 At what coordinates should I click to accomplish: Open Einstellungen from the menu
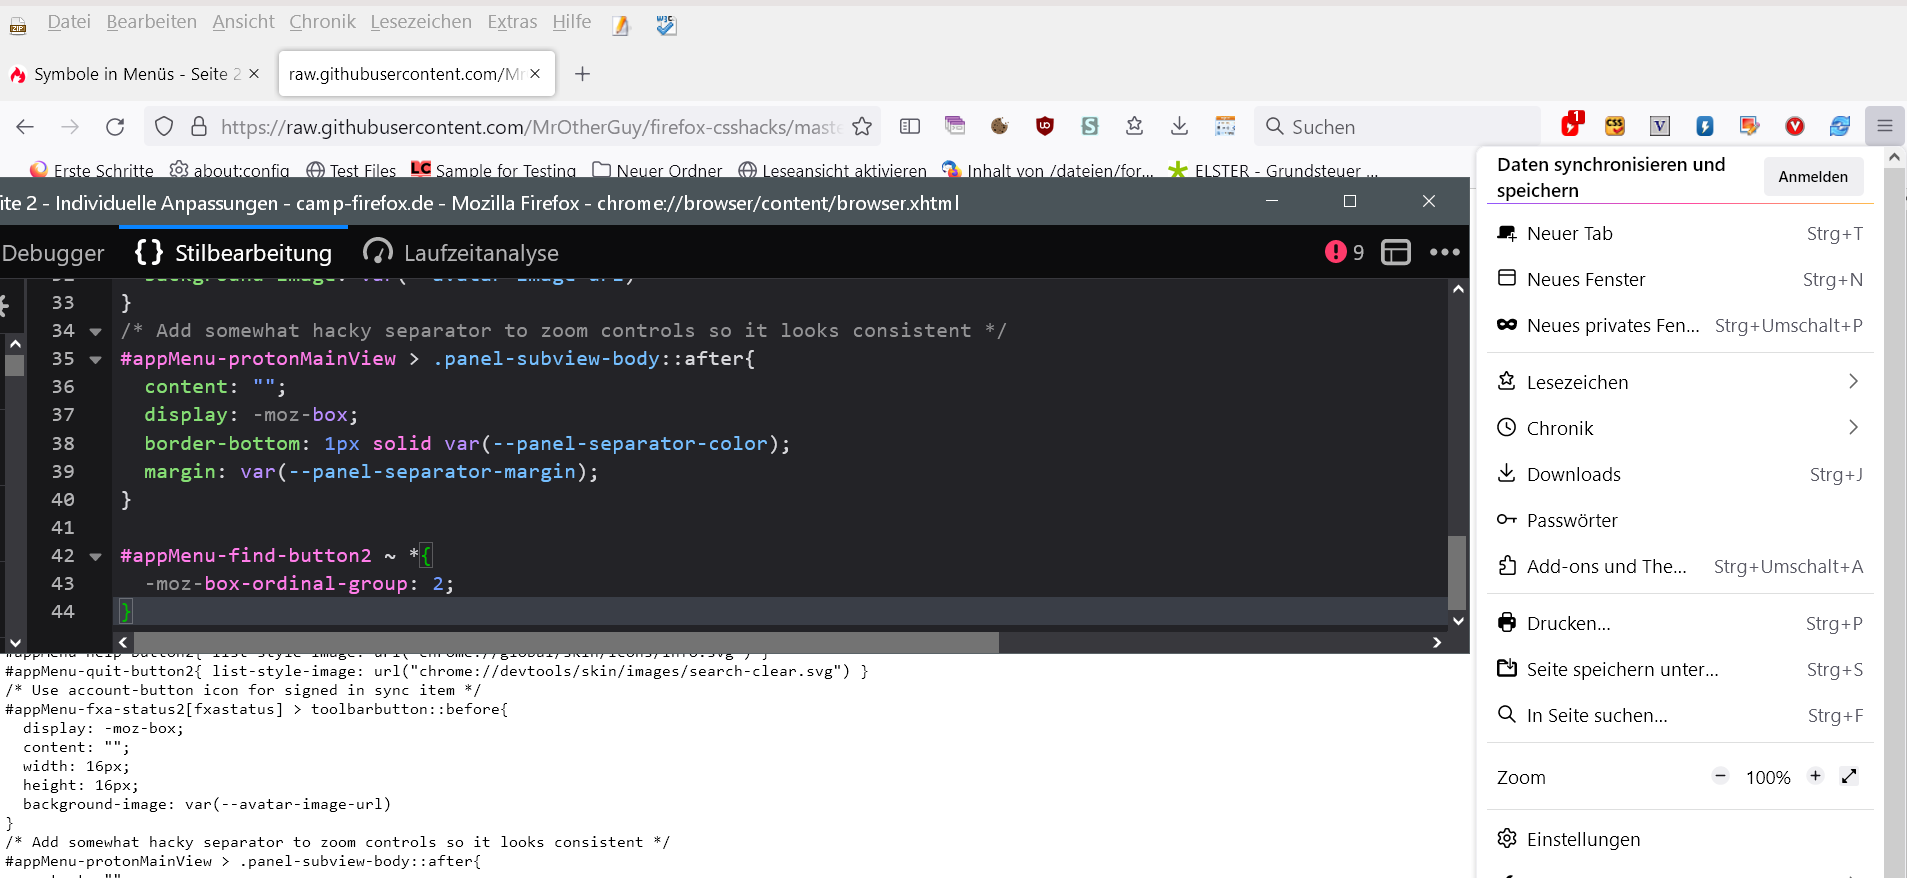(x=1583, y=839)
